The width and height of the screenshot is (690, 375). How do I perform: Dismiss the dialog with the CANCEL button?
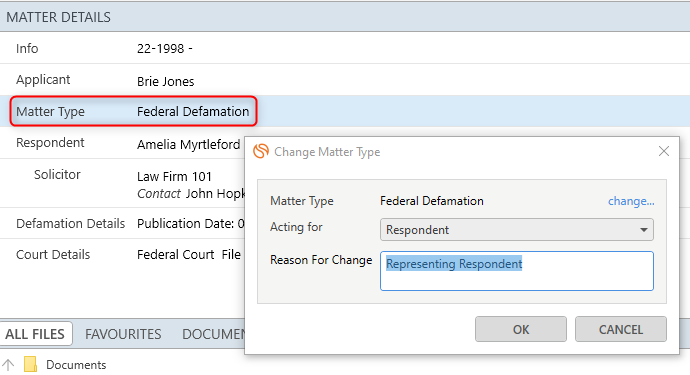(620, 329)
